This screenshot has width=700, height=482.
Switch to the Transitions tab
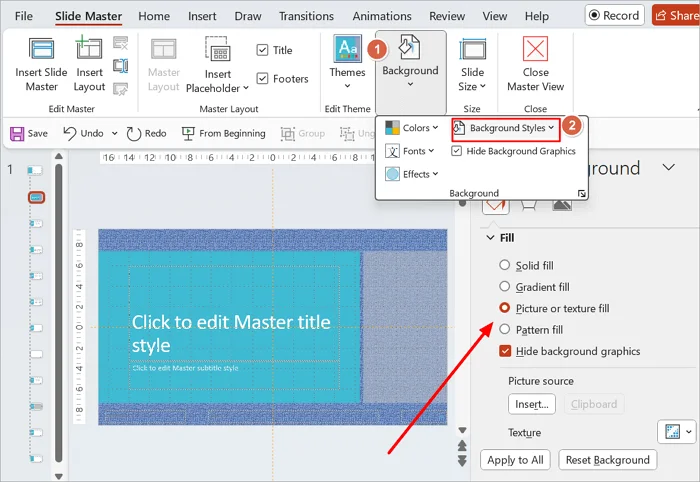pos(306,17)
